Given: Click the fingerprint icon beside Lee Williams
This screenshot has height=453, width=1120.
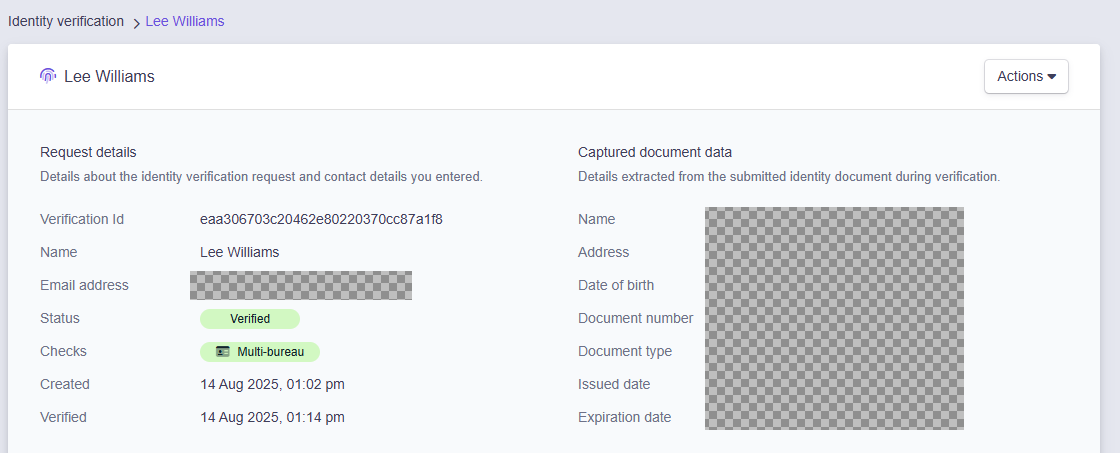Looking at the screenshot, I should click(47, 76).
